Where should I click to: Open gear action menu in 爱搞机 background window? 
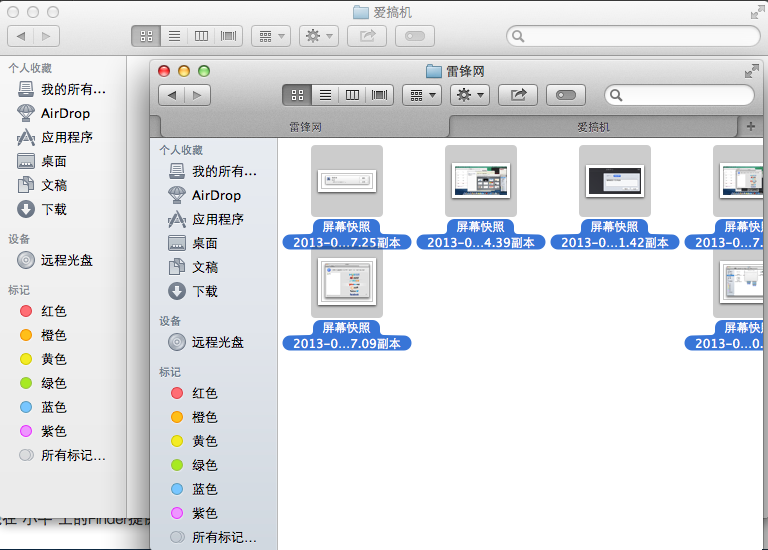(319, 36)
